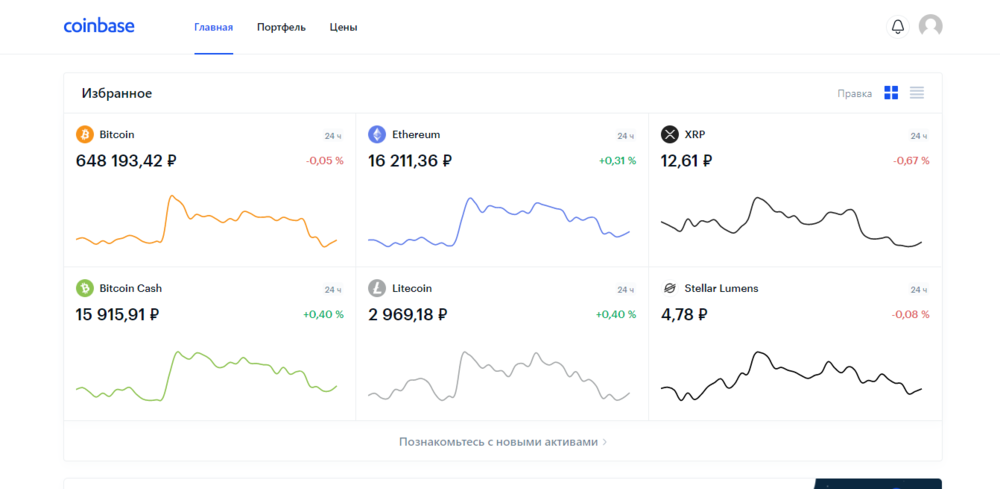Click the Ethereum coin icon

(378, 135)
